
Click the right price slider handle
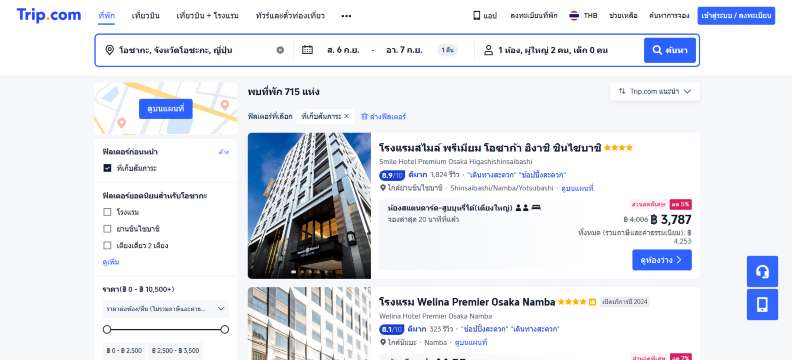pyautogui.click(x=225, y=330)
